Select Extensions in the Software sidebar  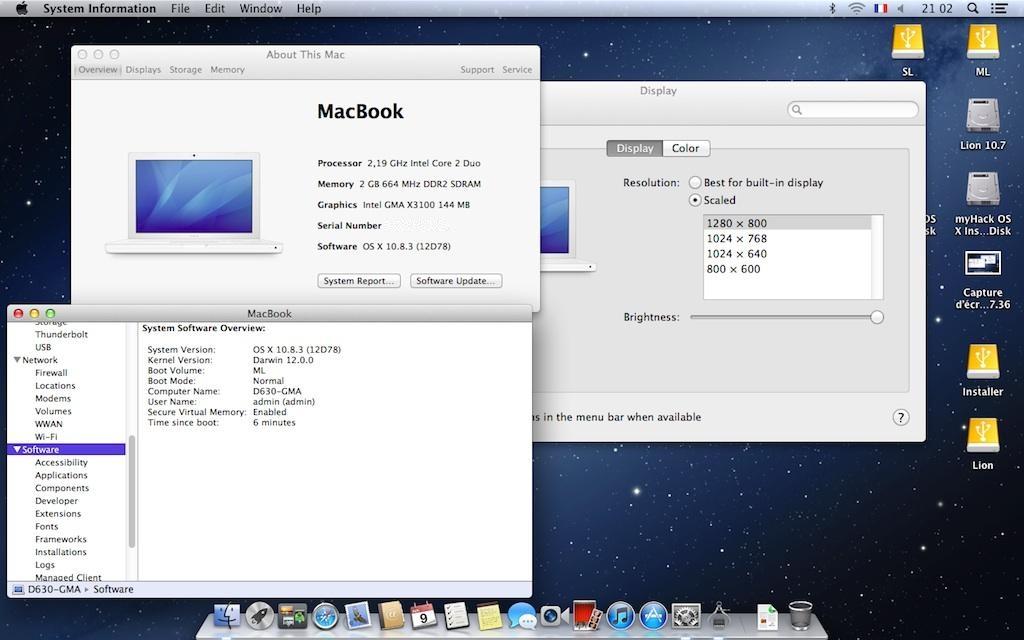click(58, 513)
